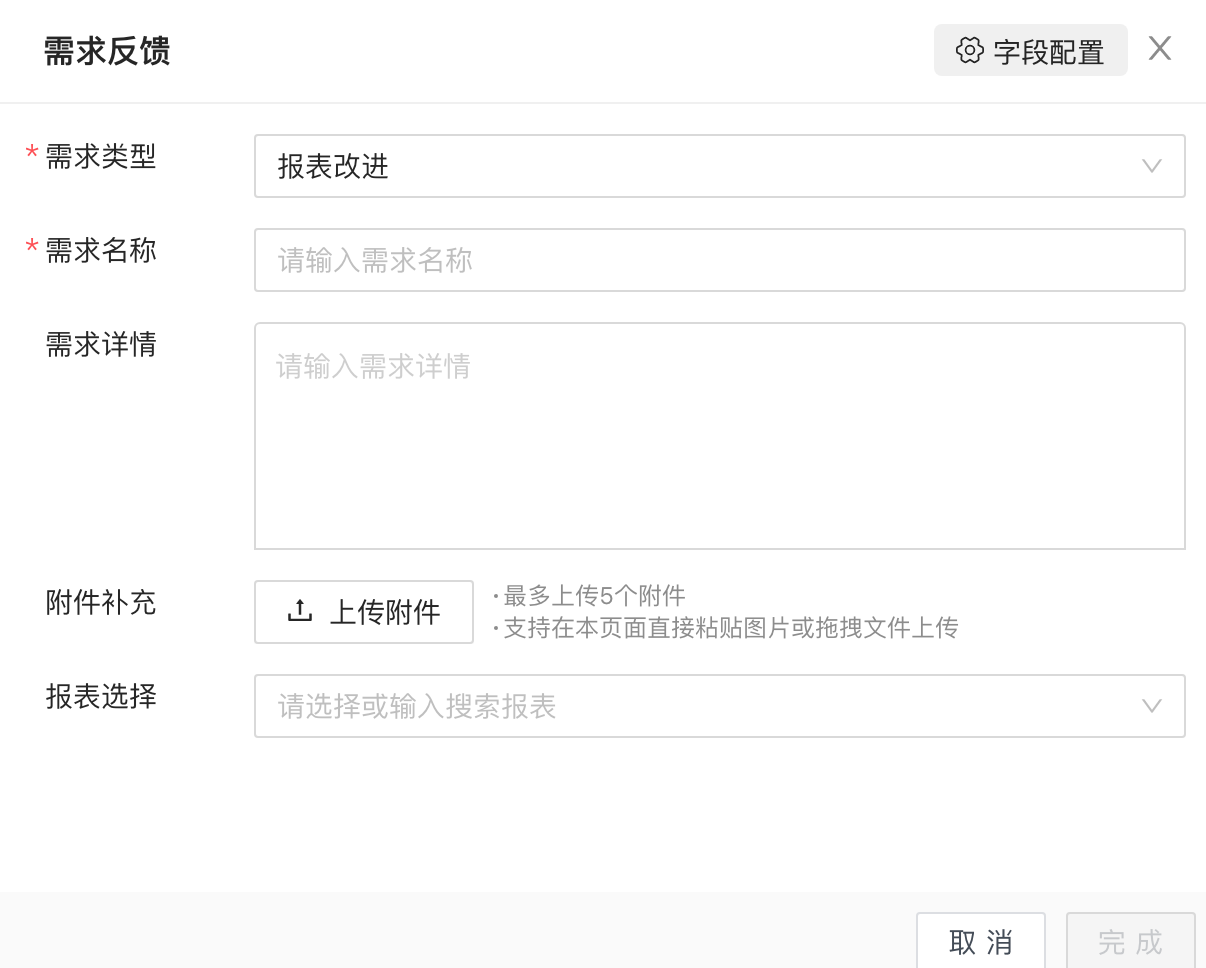Image resolution: width=1206 pixels, height=968 pixels.
Task: Click the chevron arrow in 需求类型 field
Action: coord(1151,166)
